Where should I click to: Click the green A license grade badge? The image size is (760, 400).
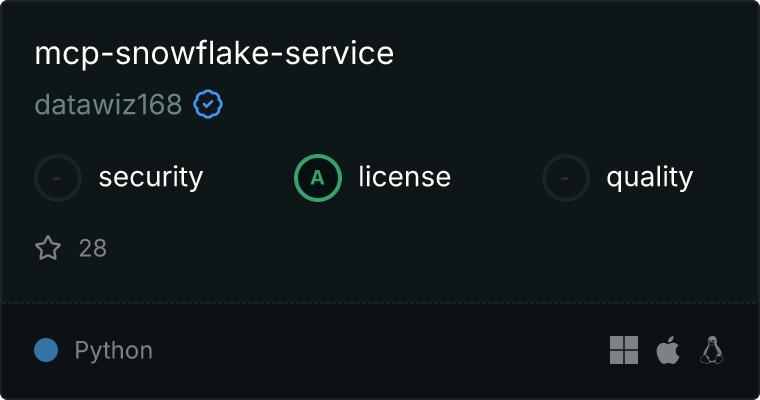tap(318, 178)
